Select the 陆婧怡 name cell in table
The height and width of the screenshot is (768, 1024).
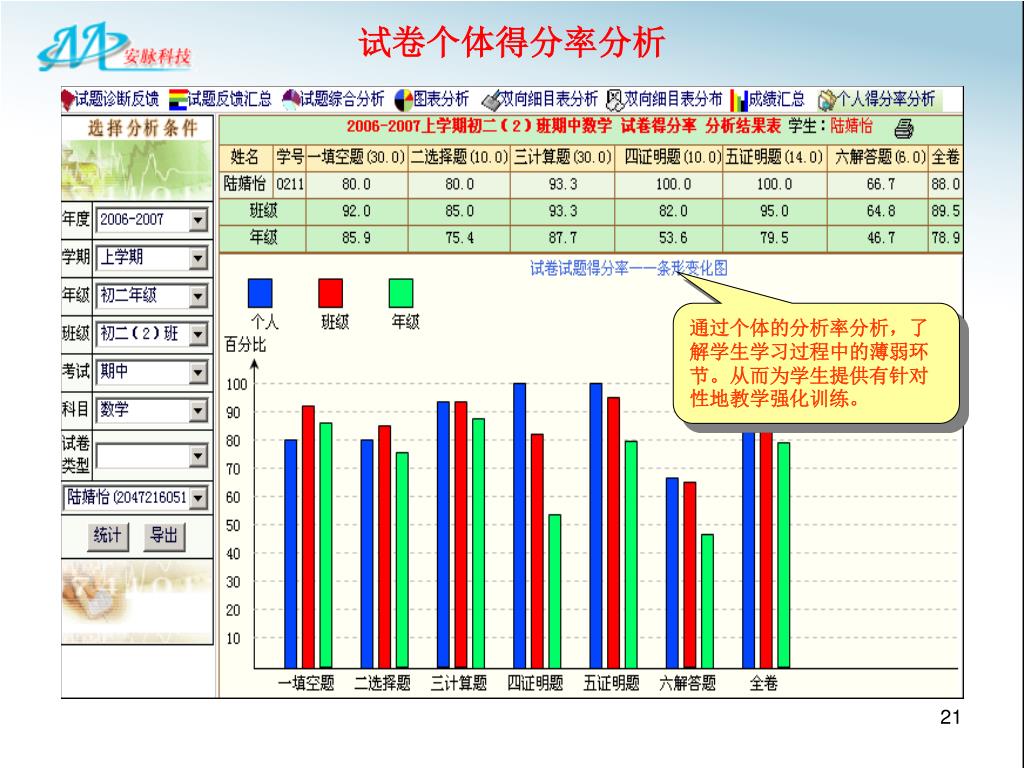(x=245, y=184)
